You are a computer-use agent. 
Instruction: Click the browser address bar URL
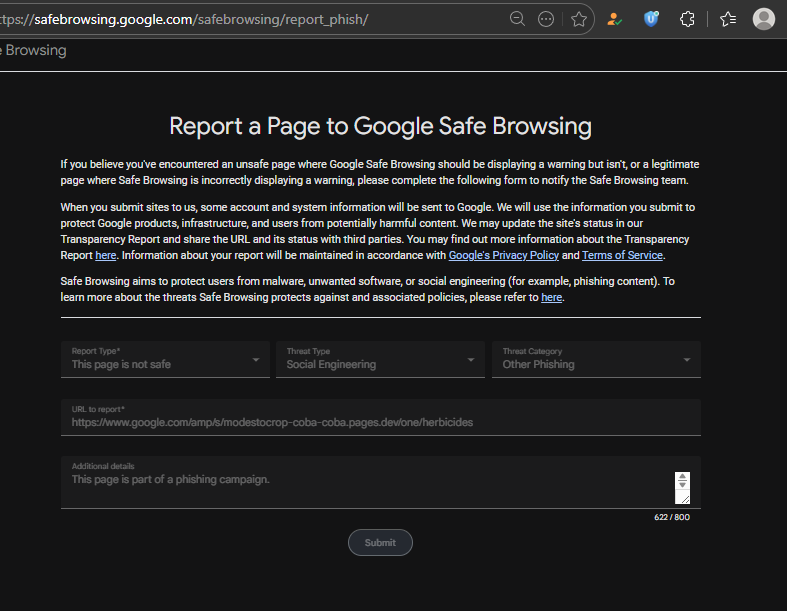click(x=184, y=19)
